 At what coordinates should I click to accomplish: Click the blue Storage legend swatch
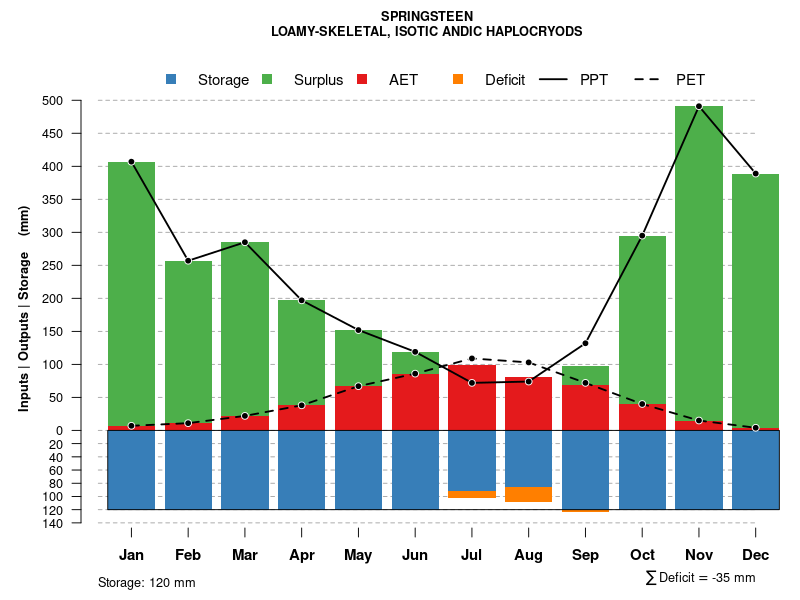(x=171, y=79)
